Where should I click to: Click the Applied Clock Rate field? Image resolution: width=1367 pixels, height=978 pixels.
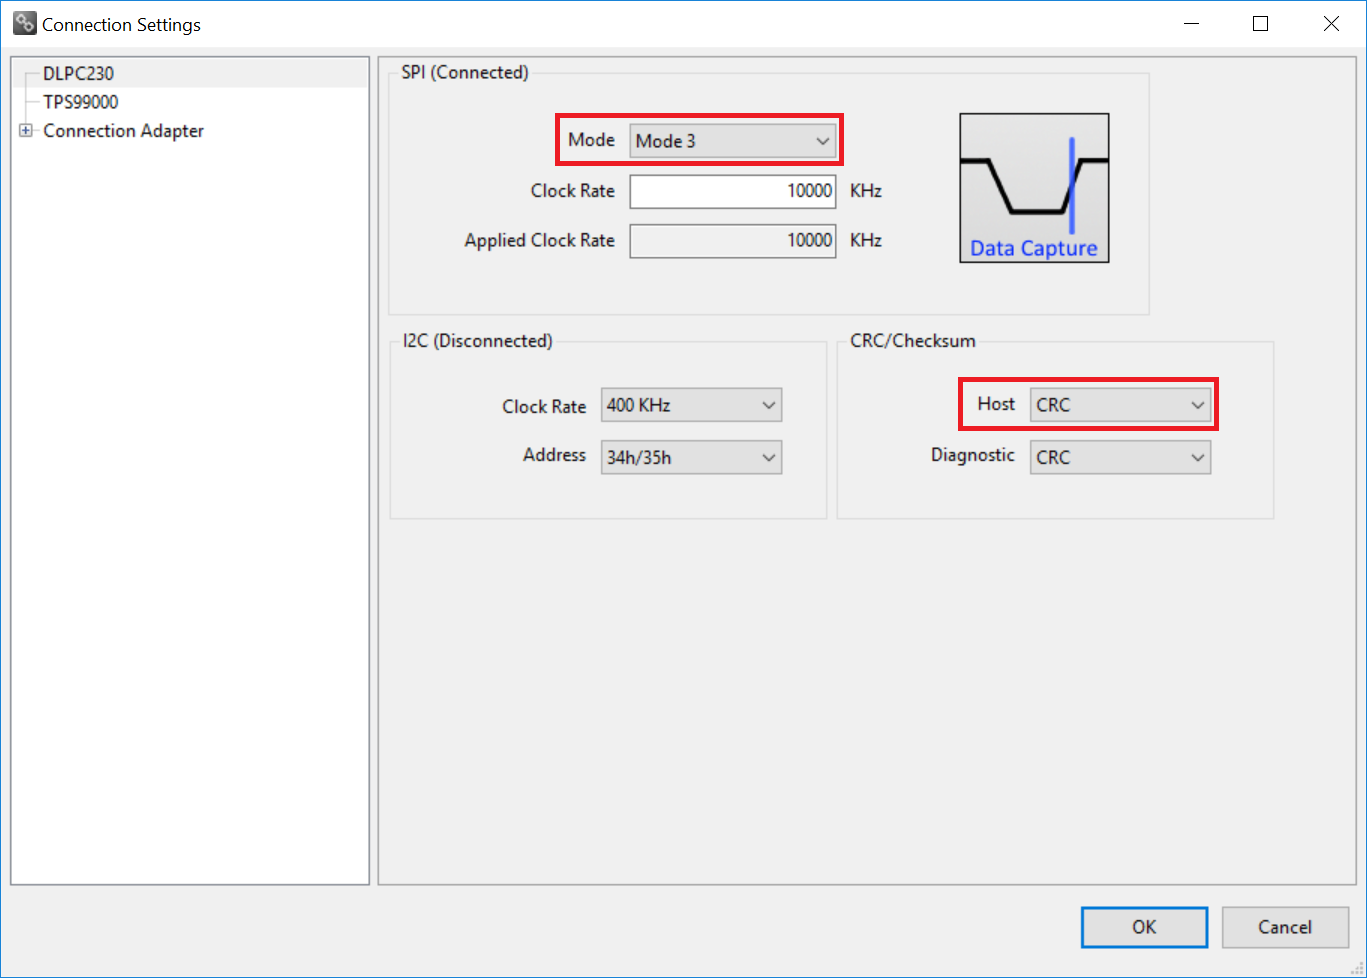coord(732,241)
